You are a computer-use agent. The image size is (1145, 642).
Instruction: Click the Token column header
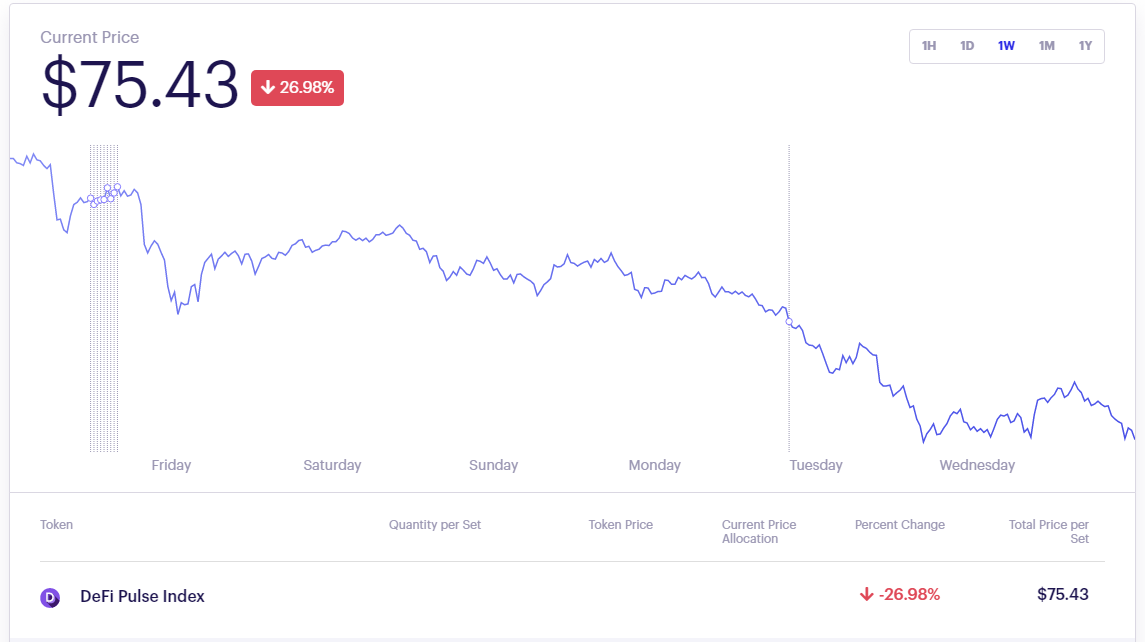click(x=56, y=525)
